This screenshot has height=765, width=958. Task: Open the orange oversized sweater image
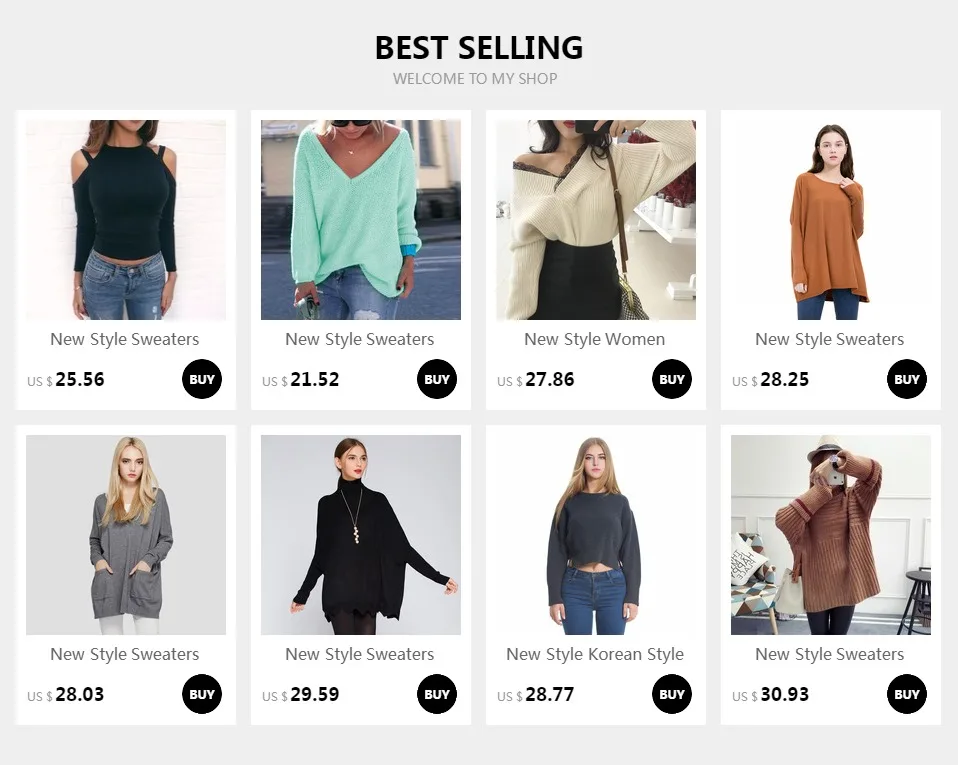[831, 220]
